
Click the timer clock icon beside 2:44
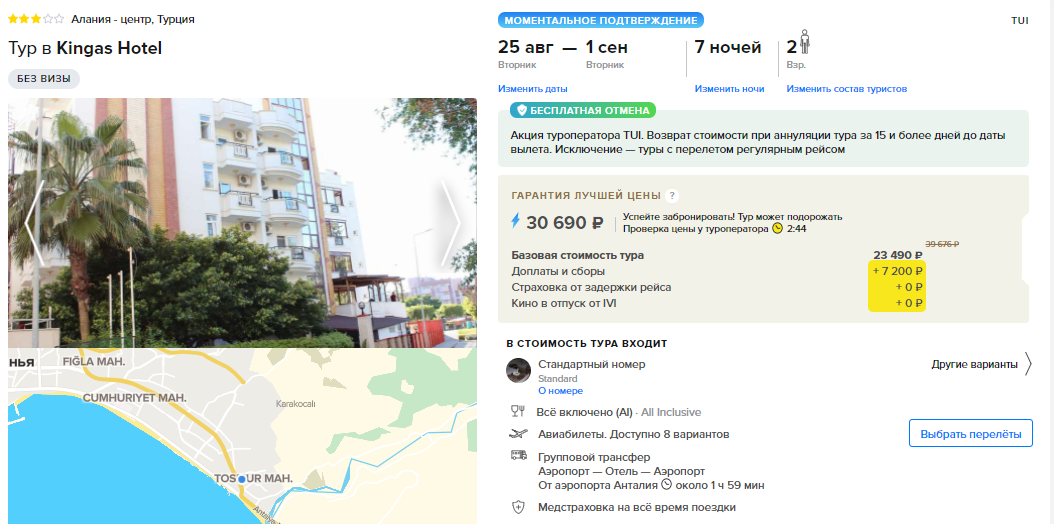click(x=778, y=228)
